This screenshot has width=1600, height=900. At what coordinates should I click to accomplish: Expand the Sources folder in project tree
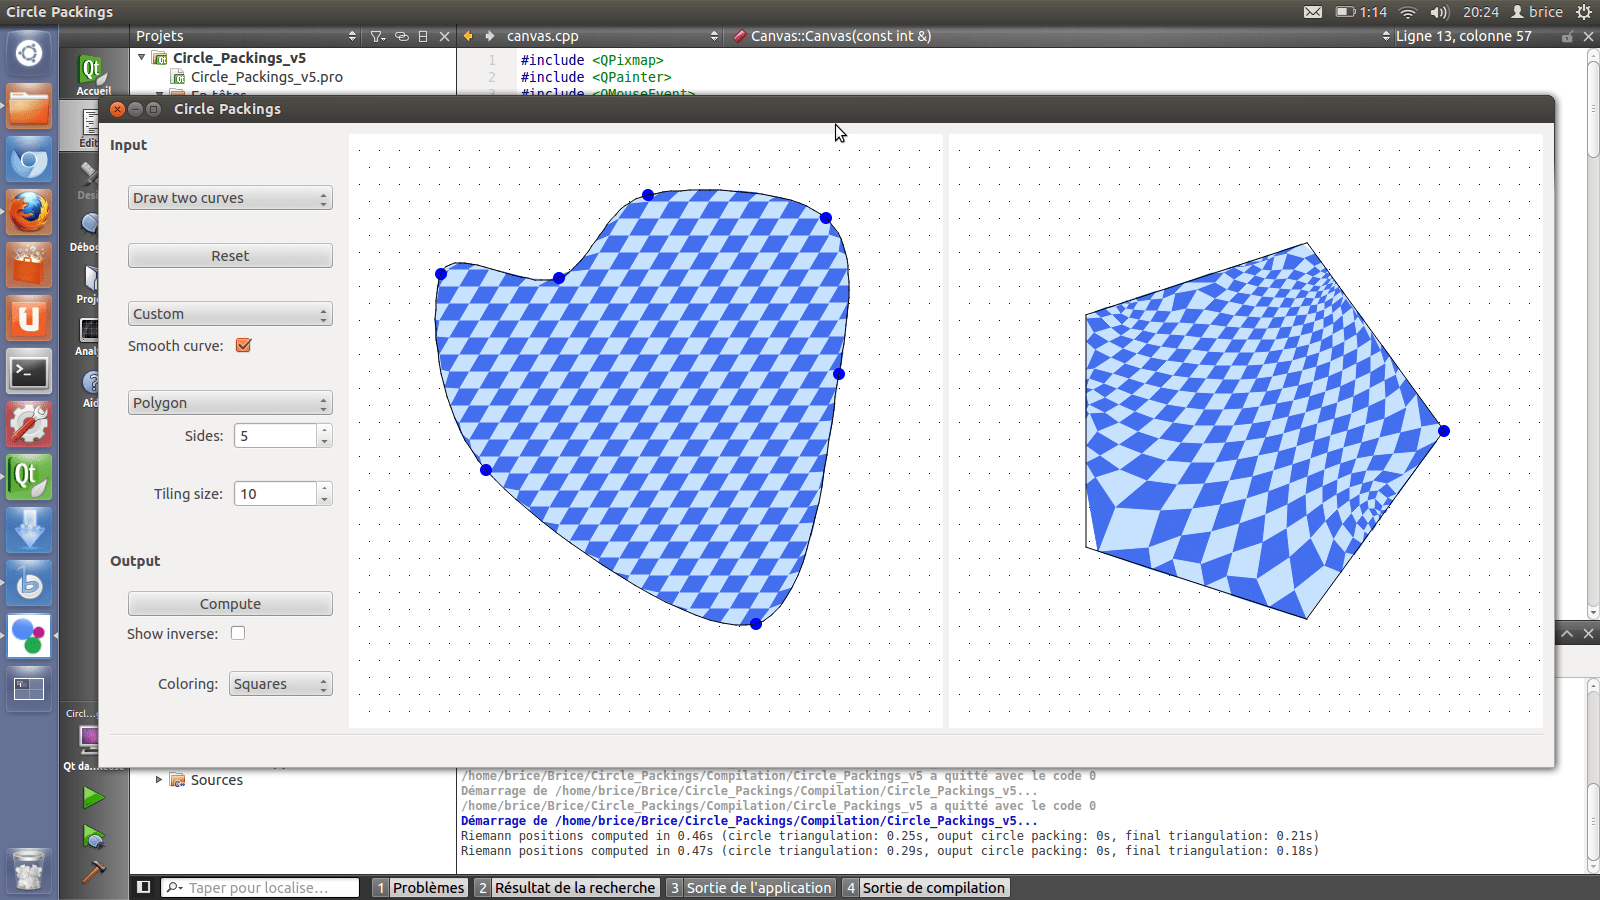pyautogui.click(x=159, y=780)
